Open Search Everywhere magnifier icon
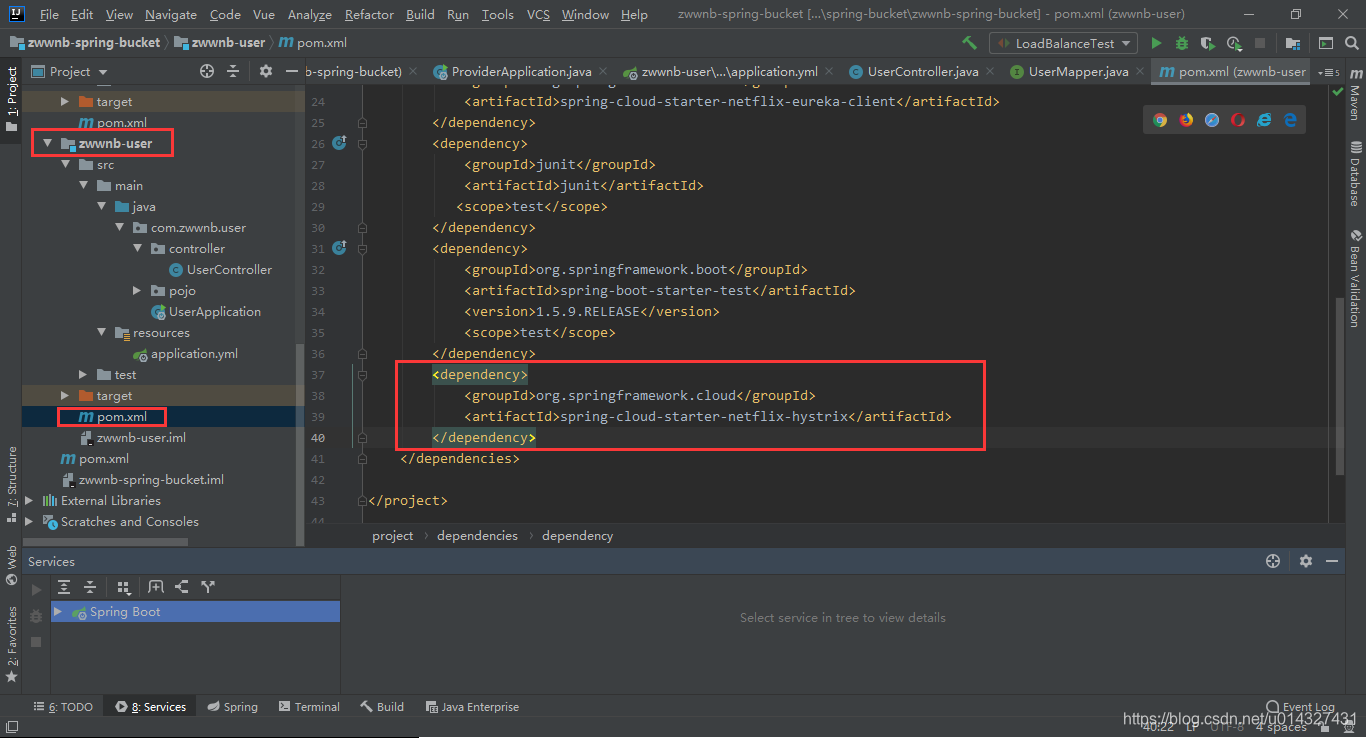This screenshot has height=738, width=1366. (x=1351, y=43)
